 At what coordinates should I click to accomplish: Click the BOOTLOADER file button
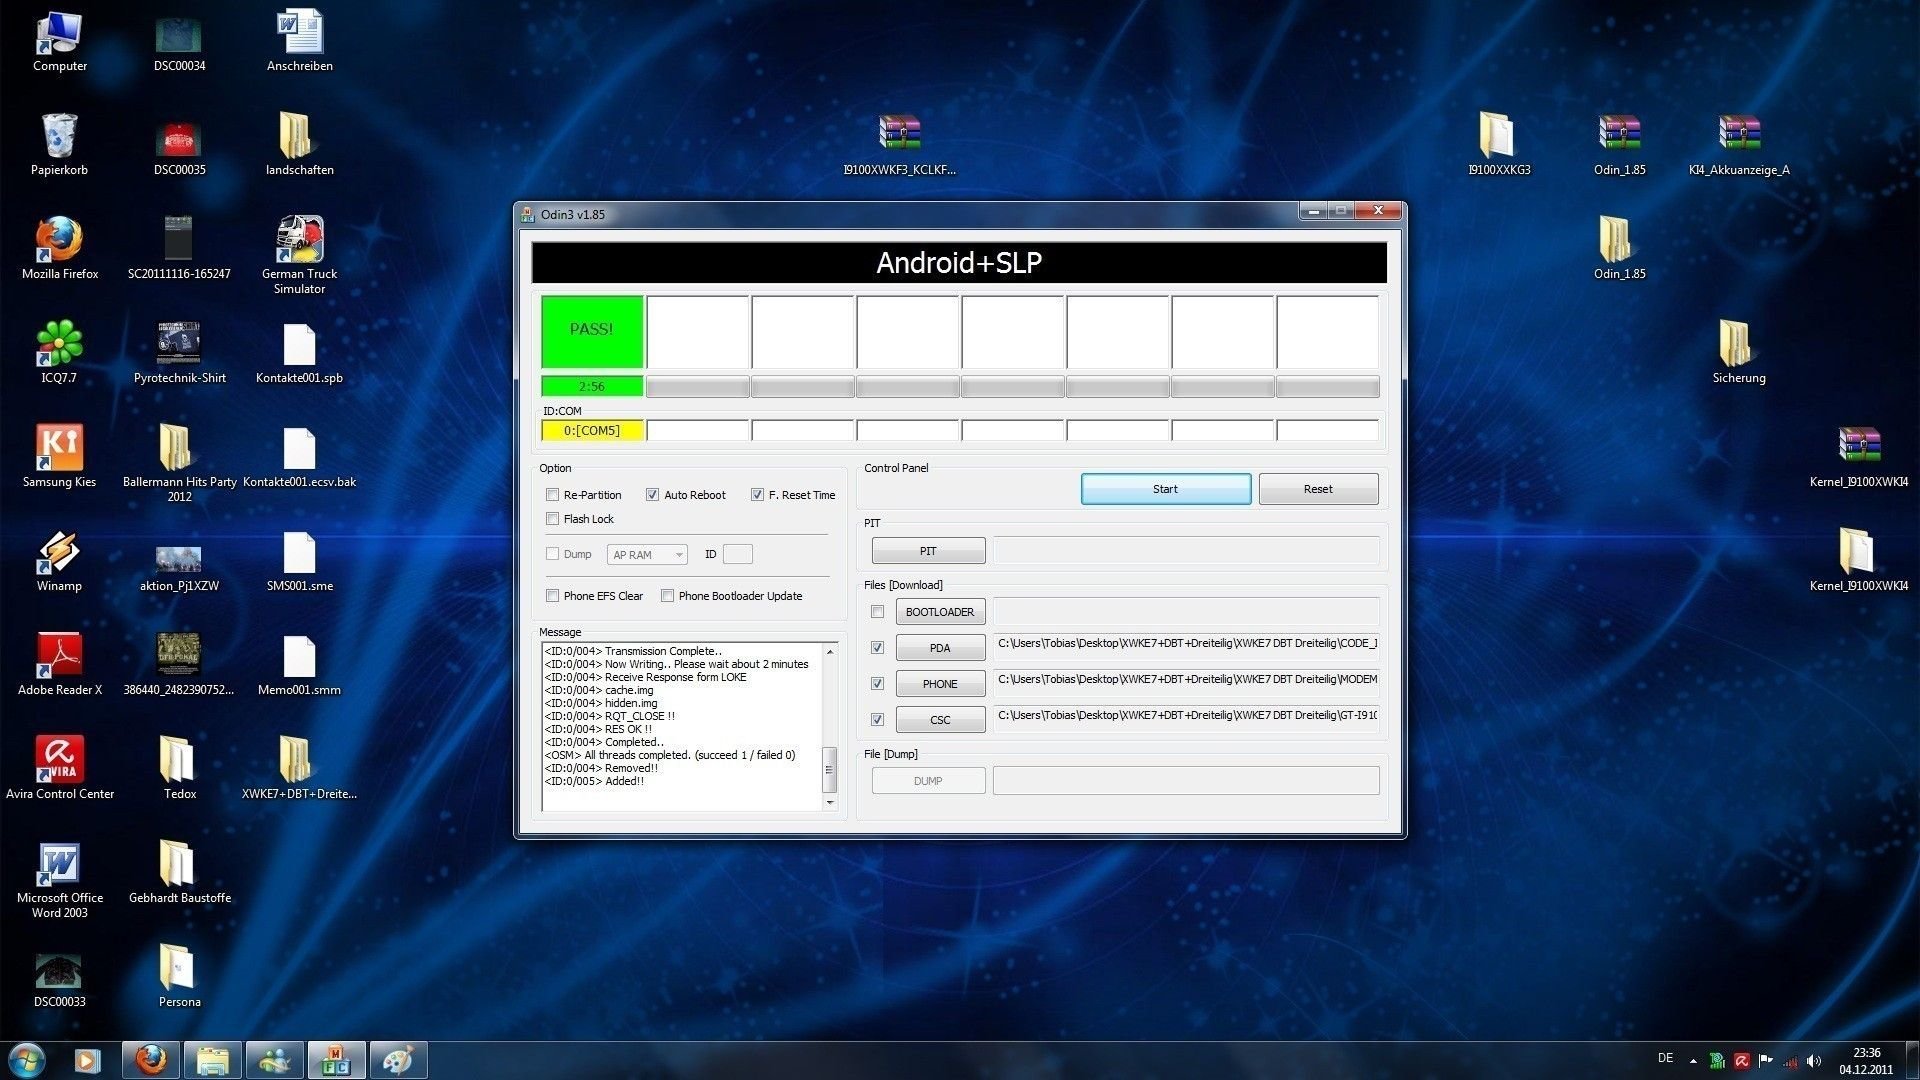pos(940,612)
